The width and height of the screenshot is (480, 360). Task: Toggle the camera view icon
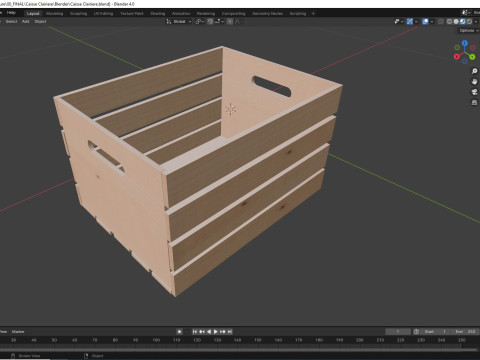[474, 92]
